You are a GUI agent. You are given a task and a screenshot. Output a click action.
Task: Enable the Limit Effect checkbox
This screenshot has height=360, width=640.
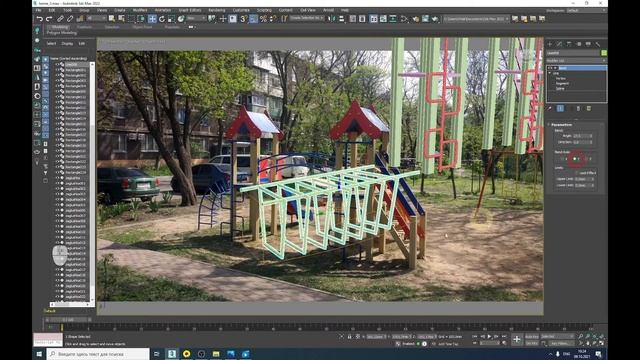pyautogui.click(x=577, y=173)
